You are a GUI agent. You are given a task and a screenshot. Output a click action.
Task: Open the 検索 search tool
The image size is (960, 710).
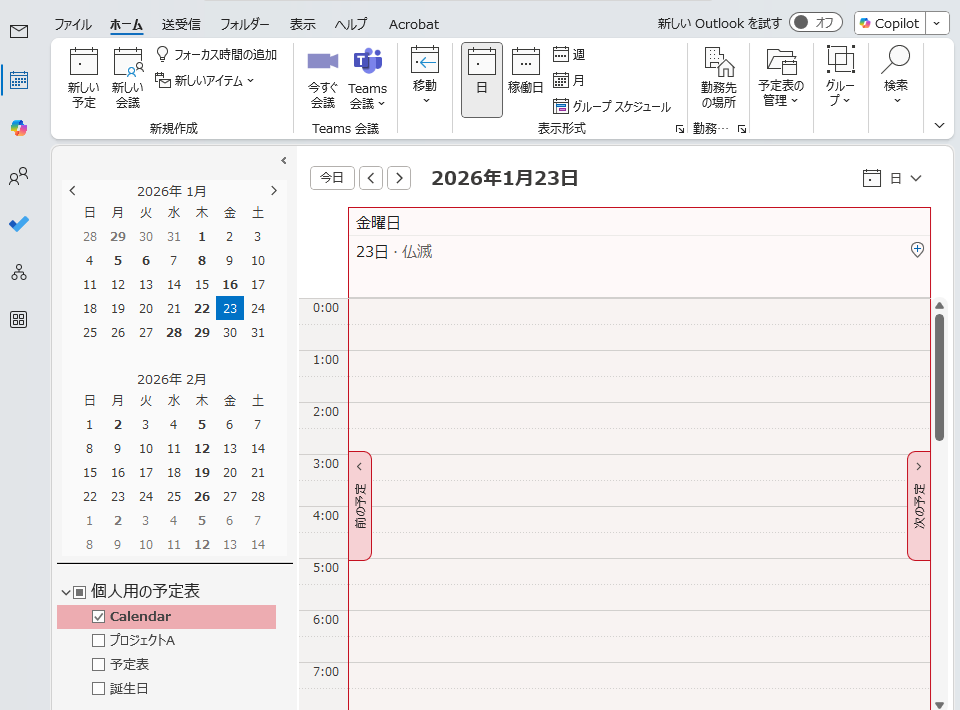[895, 78]
